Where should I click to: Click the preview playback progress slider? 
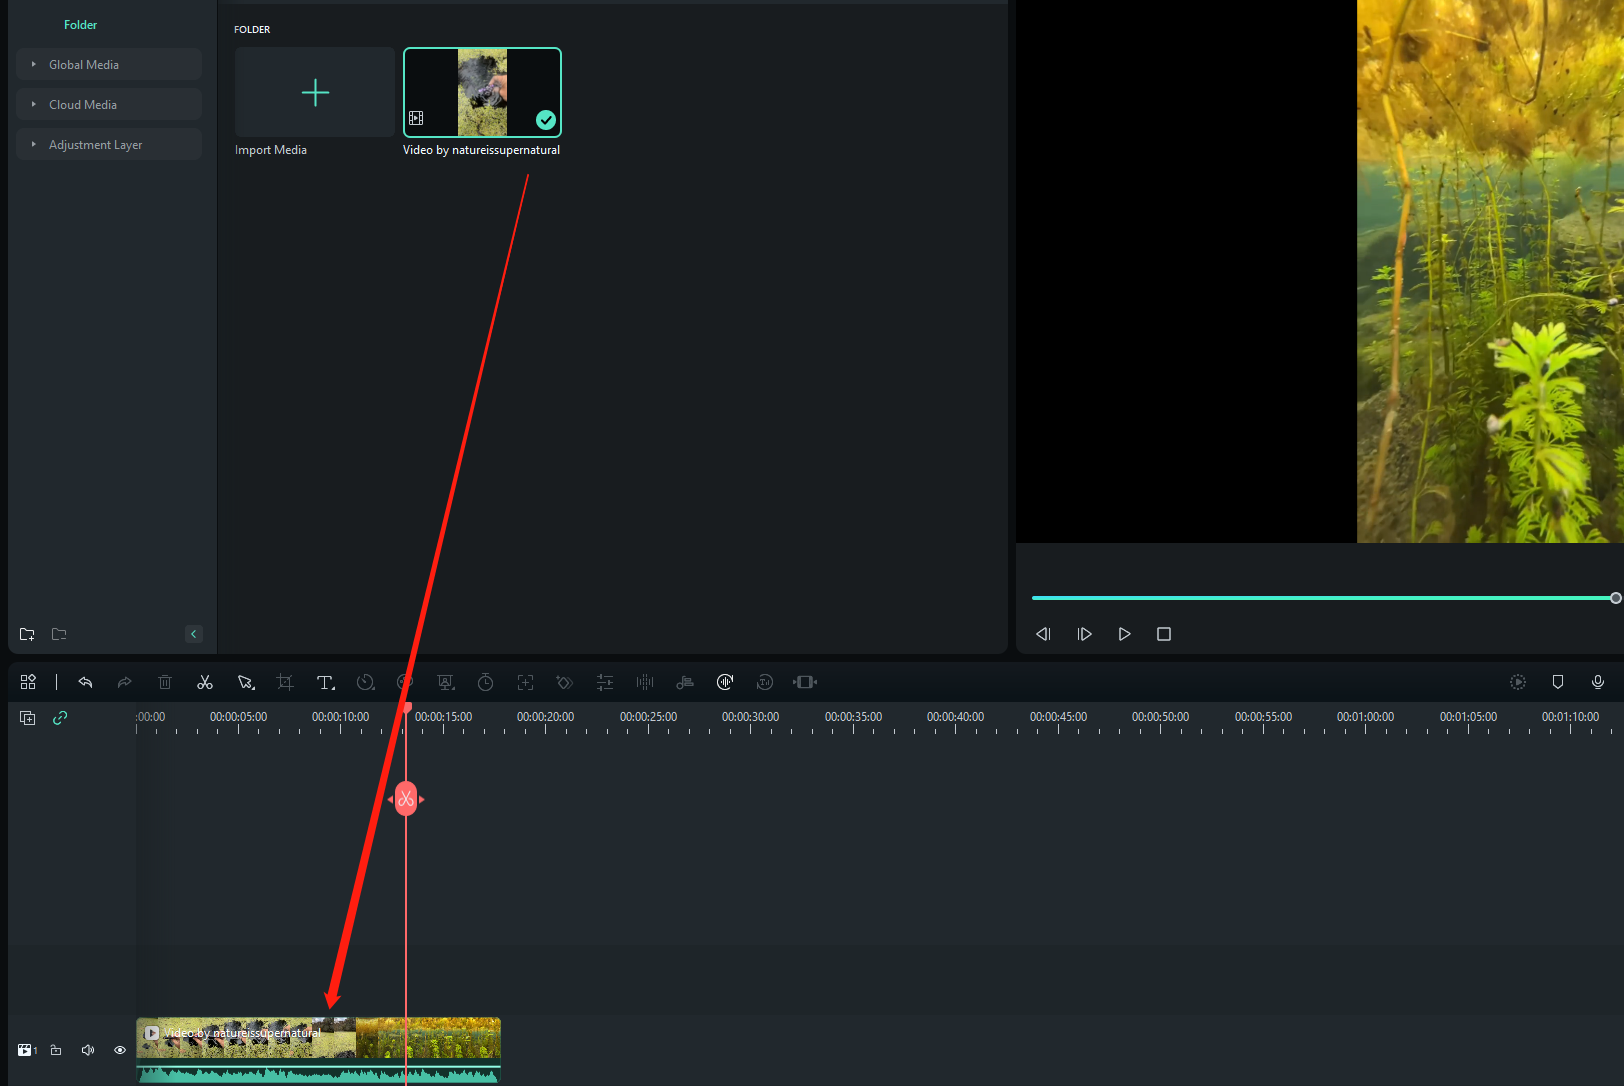[x=1322, y=598]
